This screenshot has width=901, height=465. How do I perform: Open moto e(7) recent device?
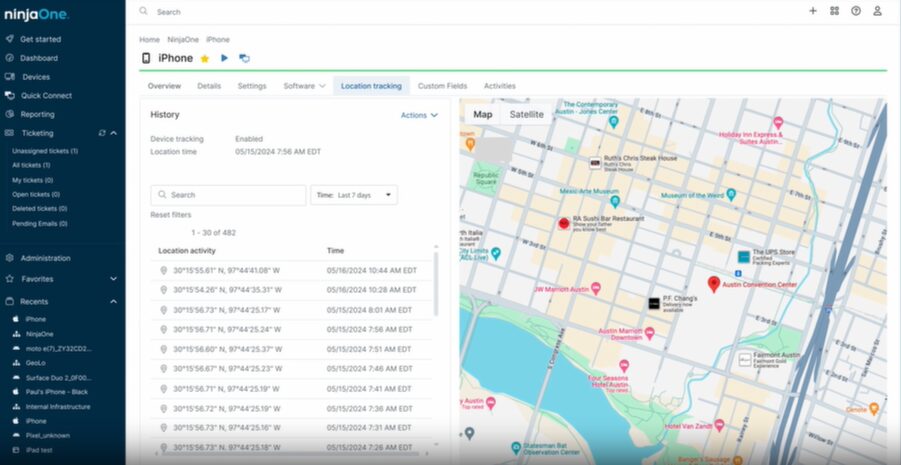pos(58,348)
